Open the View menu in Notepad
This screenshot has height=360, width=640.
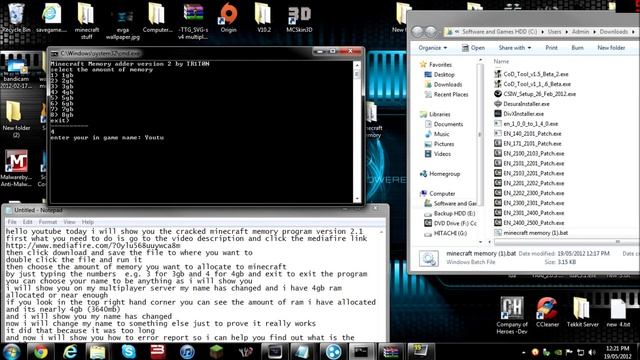pyautogui.click(x=69, y=222)
